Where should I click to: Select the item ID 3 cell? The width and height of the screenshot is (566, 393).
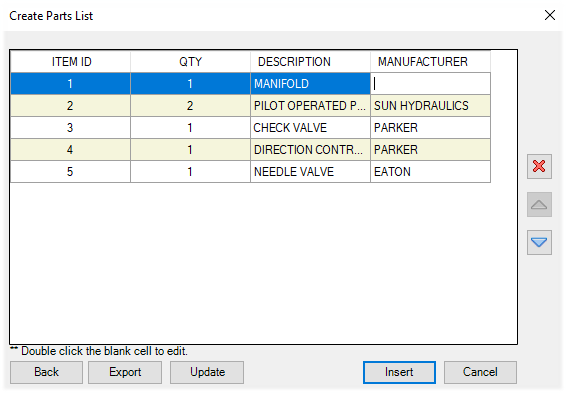tap(71, 128)
